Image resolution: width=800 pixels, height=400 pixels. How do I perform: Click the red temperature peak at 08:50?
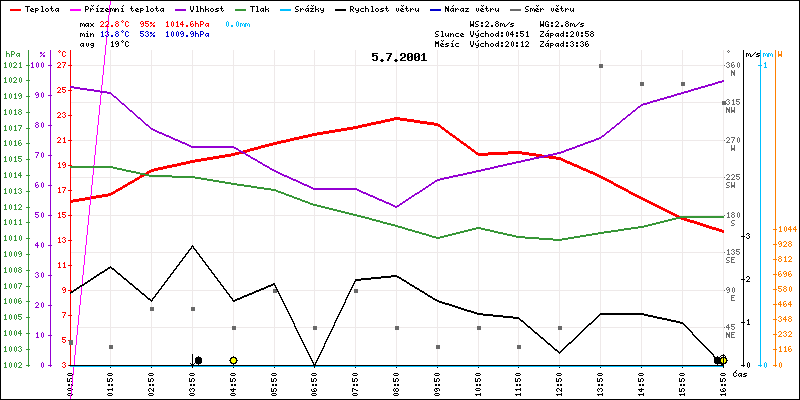(x=396, y=118)
